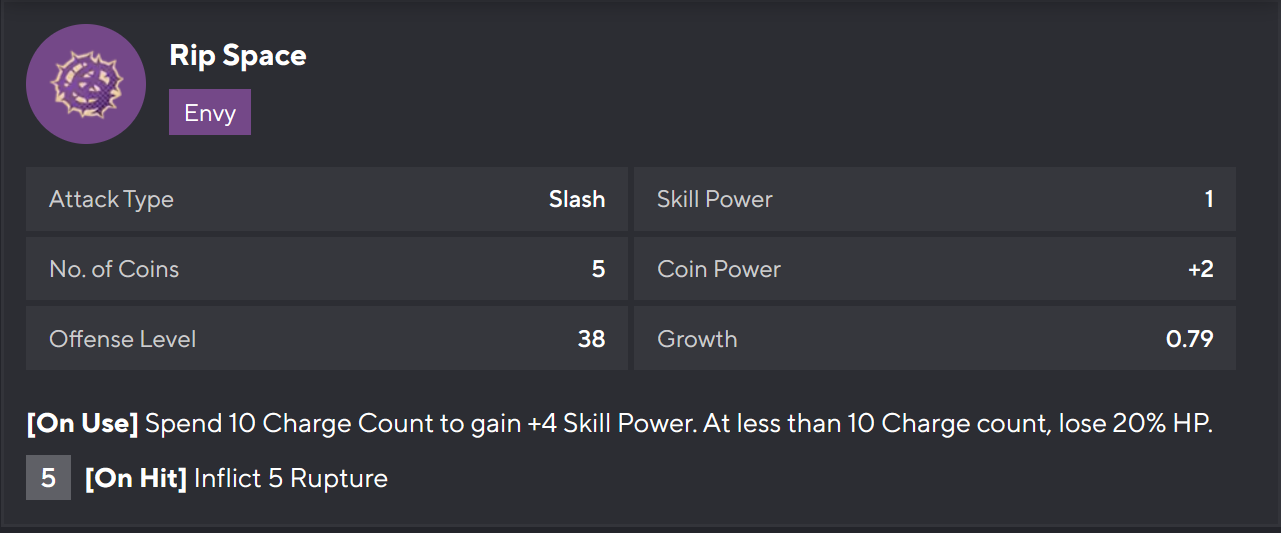Select the Growth value 0.79
This screenshot has height=533, width=1281.
click(x=1190, y=339)
